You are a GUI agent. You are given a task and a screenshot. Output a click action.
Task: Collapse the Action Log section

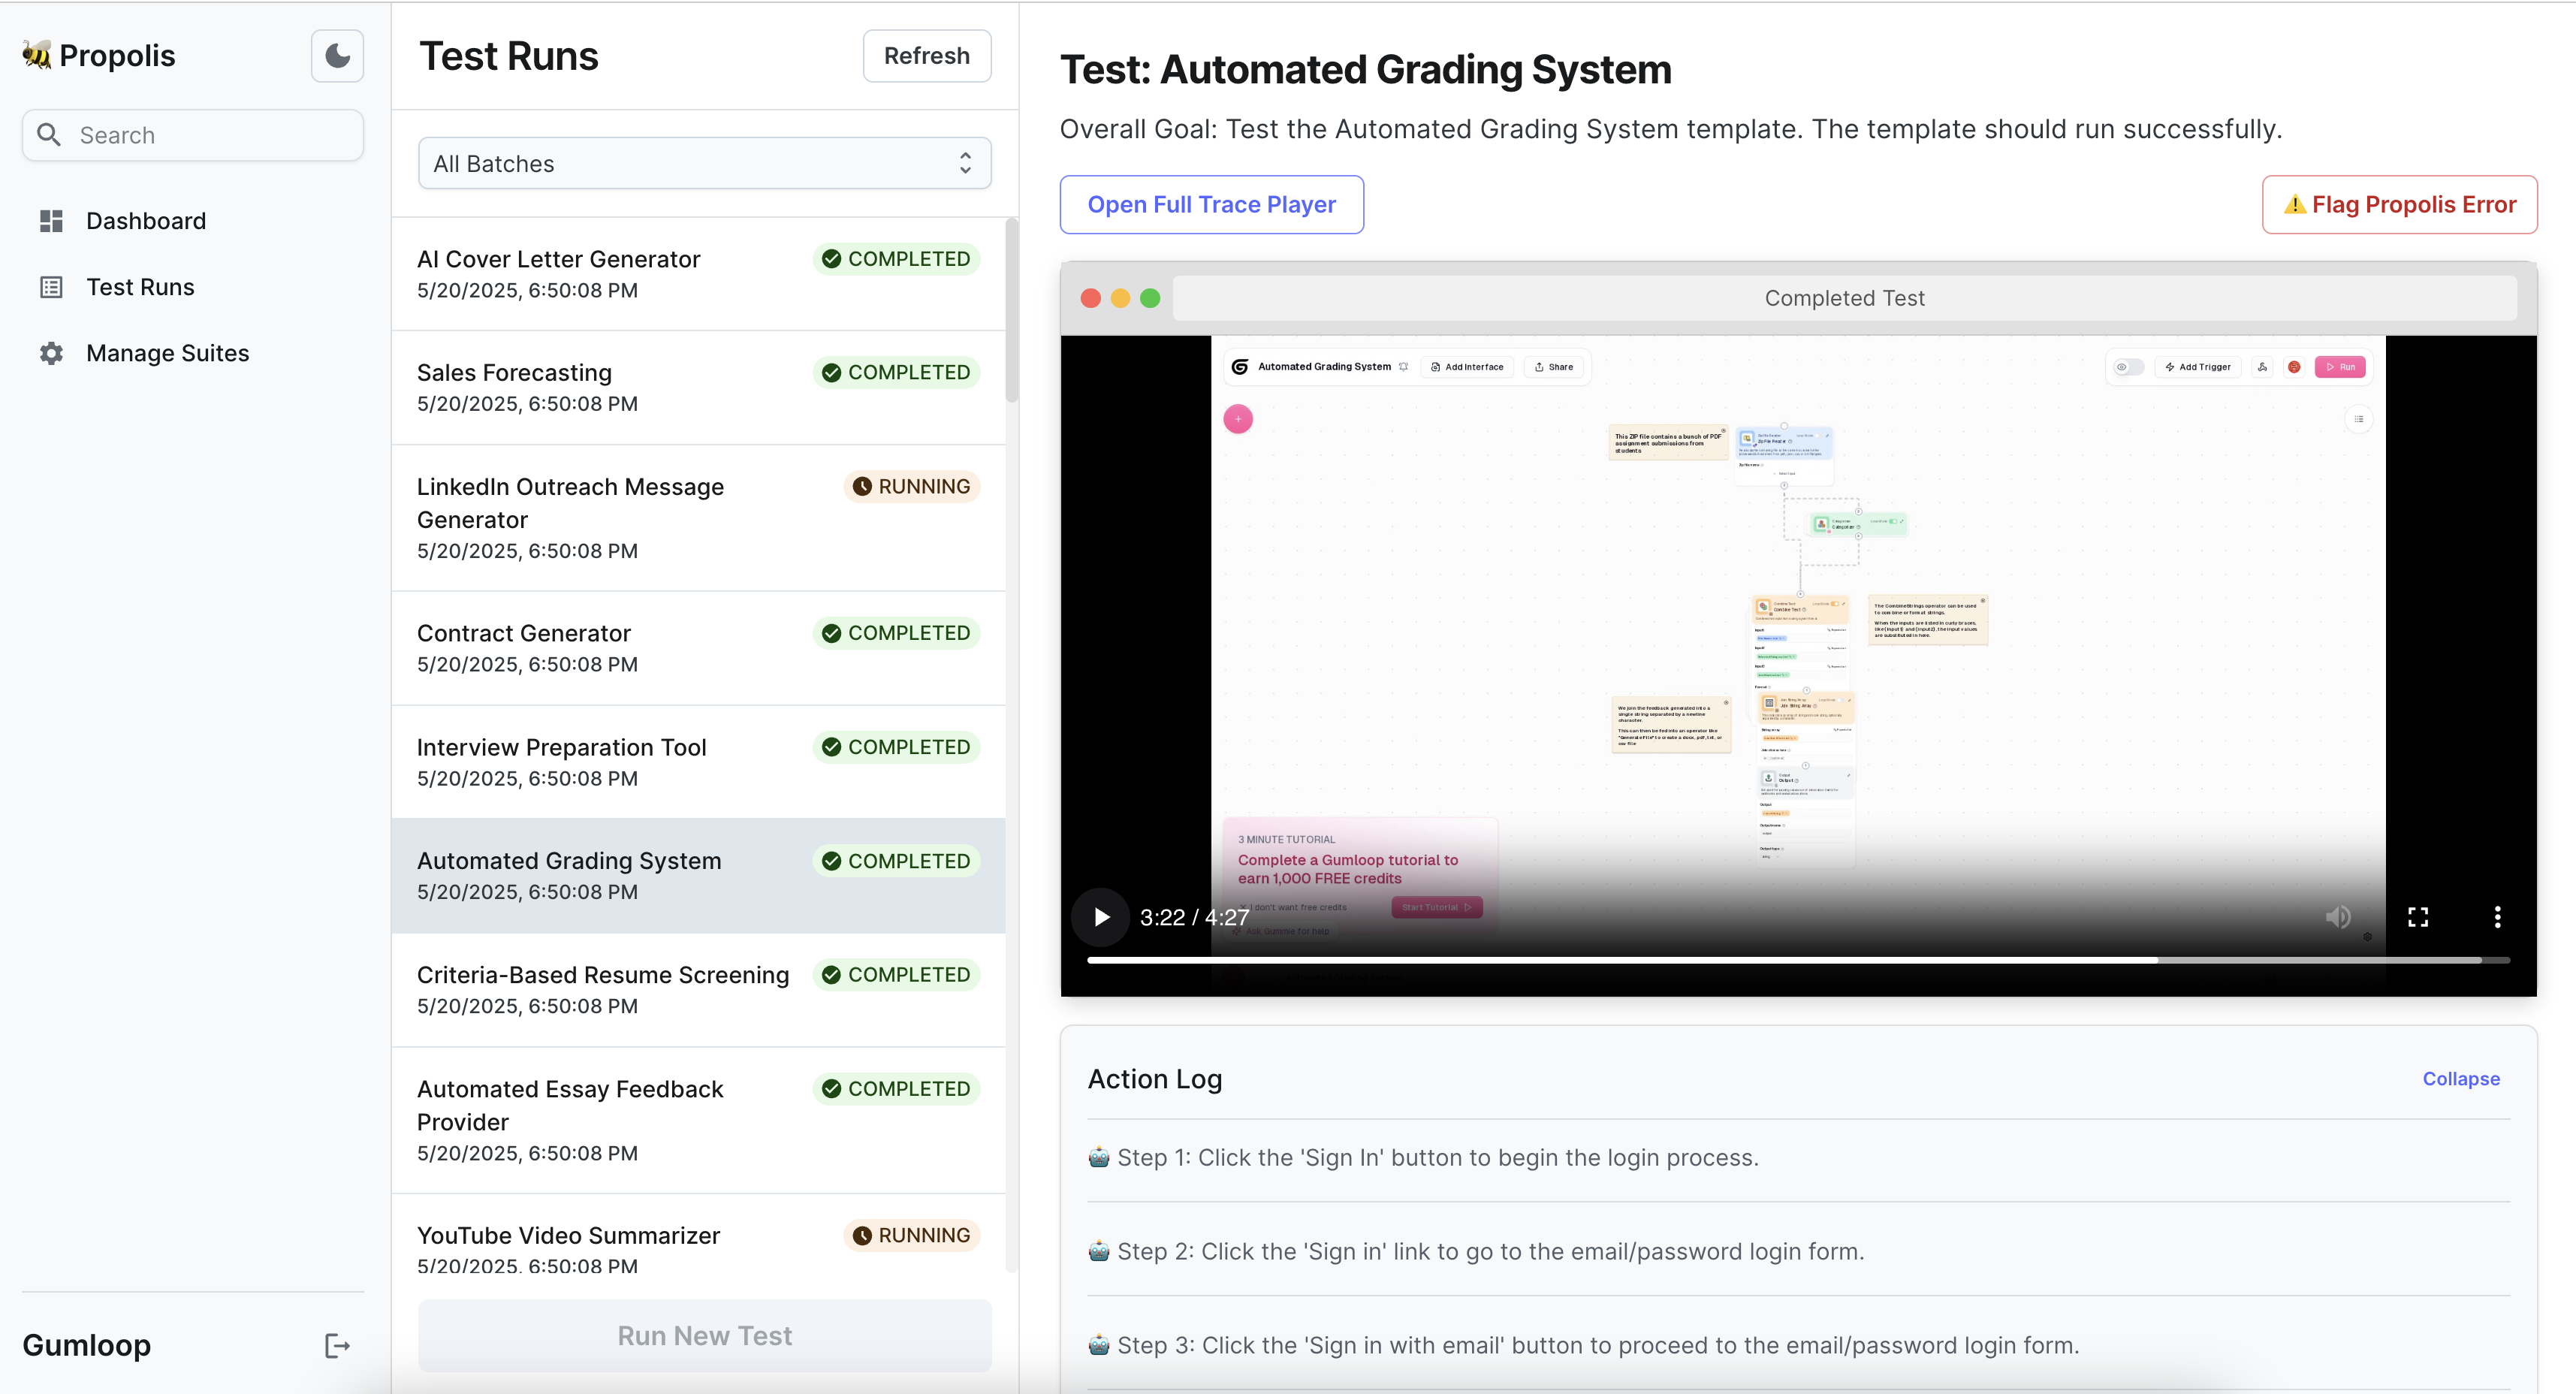click(x=2460, y=1079)
